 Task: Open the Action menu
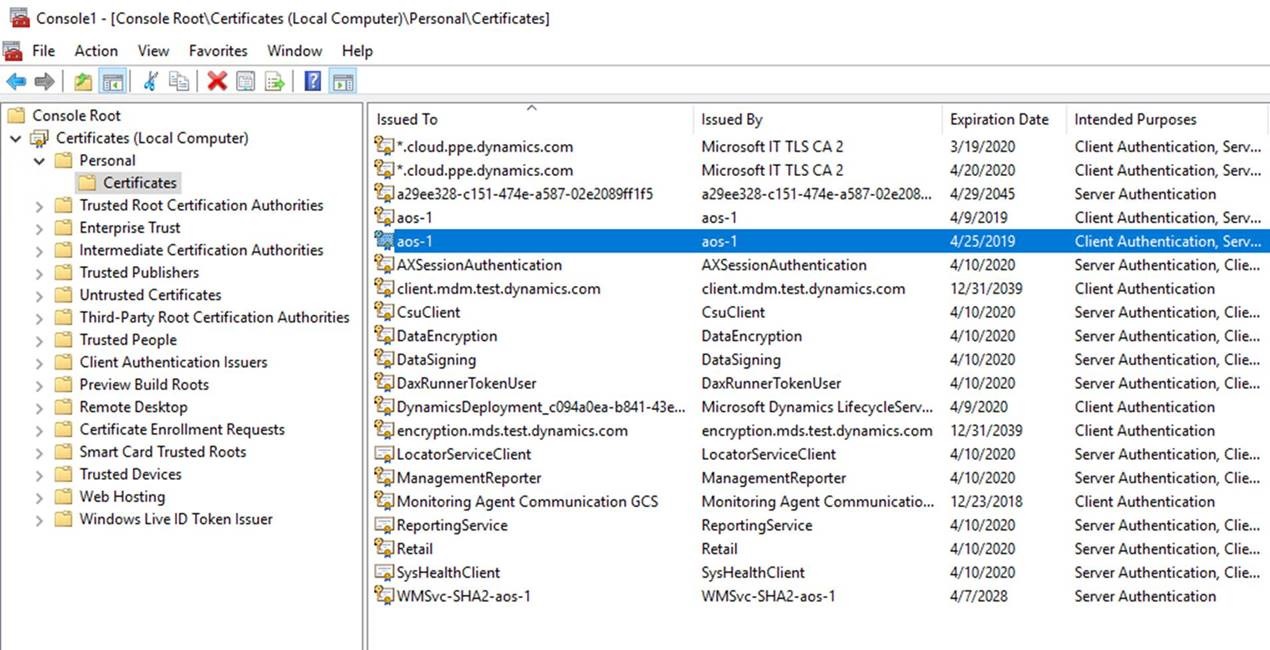click(x=96, y=51)
